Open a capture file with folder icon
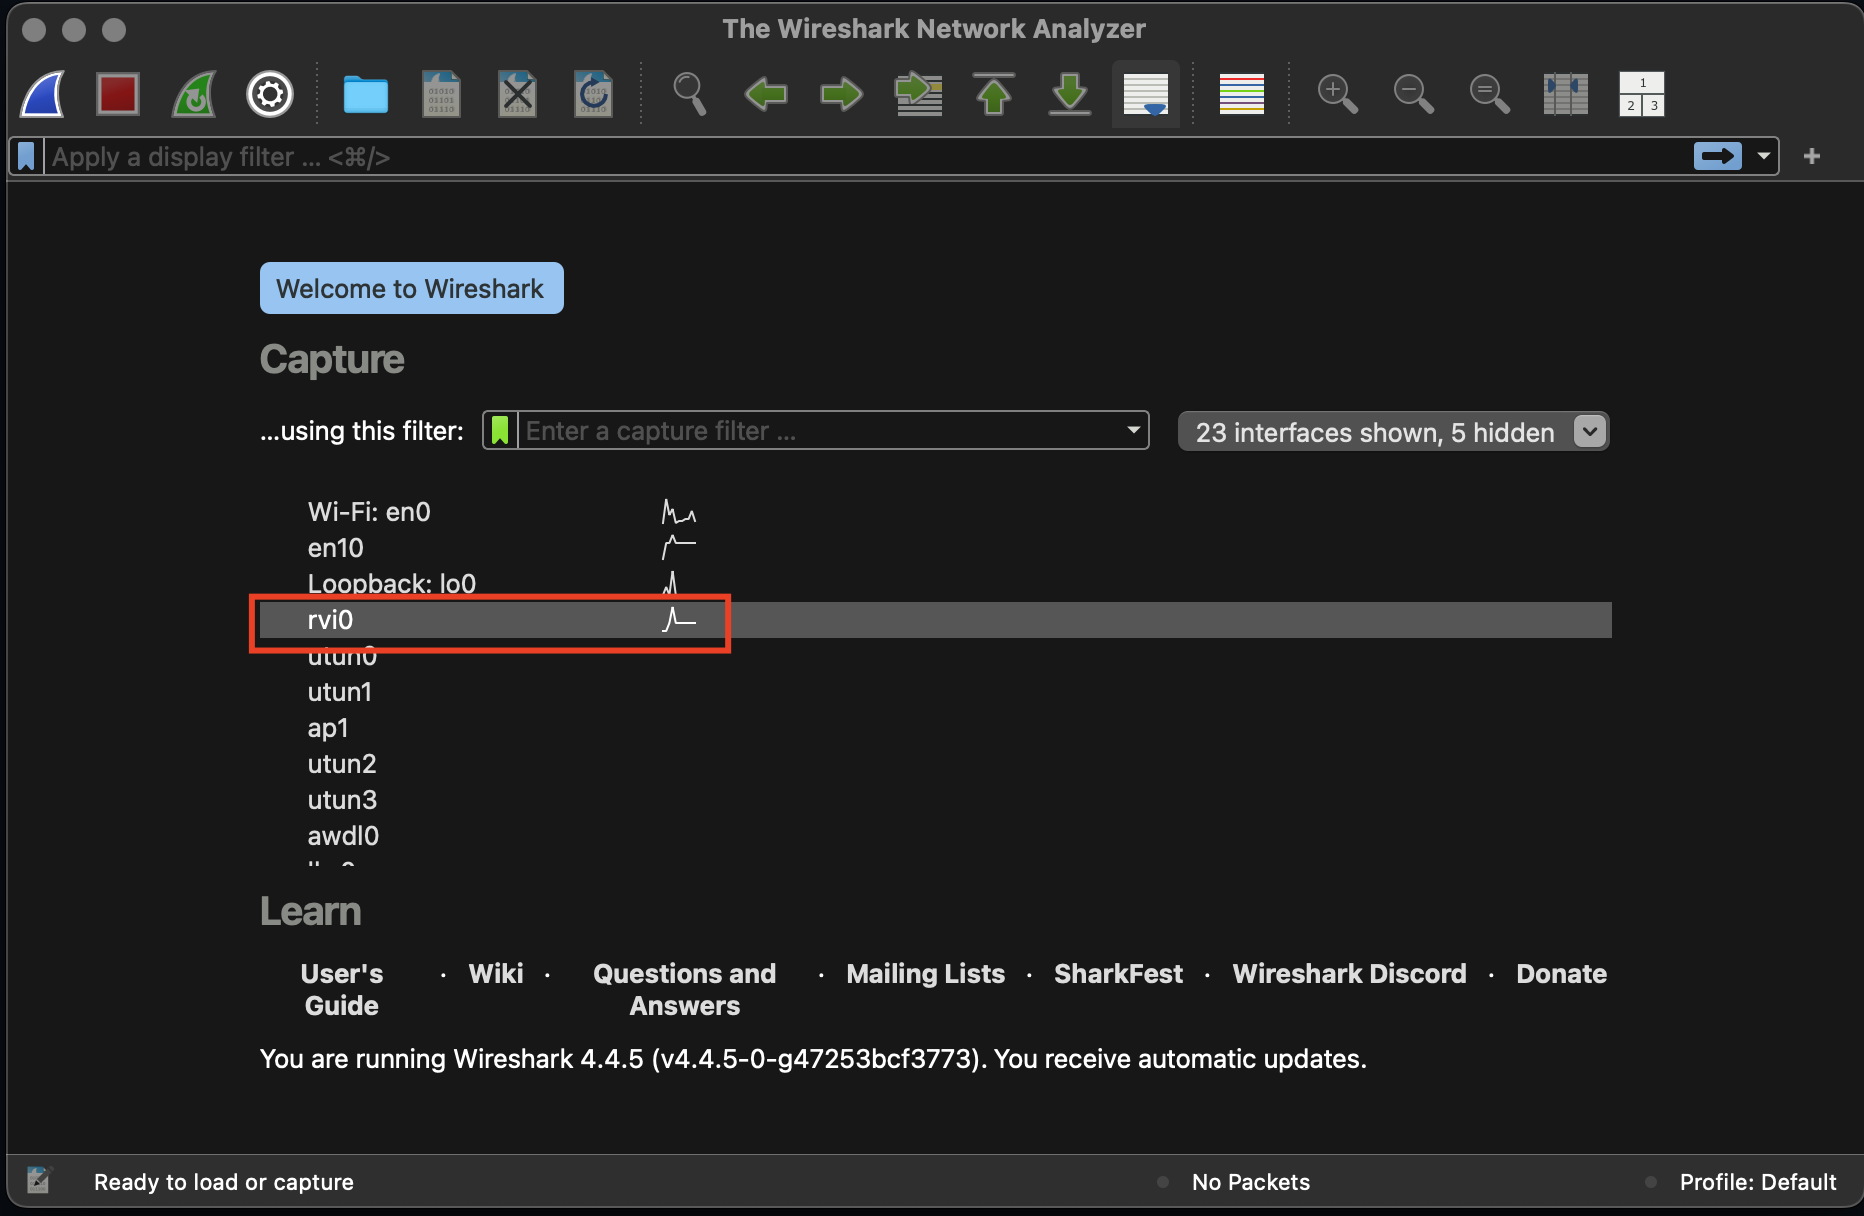The image size is (1864, 1216). tap(365, 95)
